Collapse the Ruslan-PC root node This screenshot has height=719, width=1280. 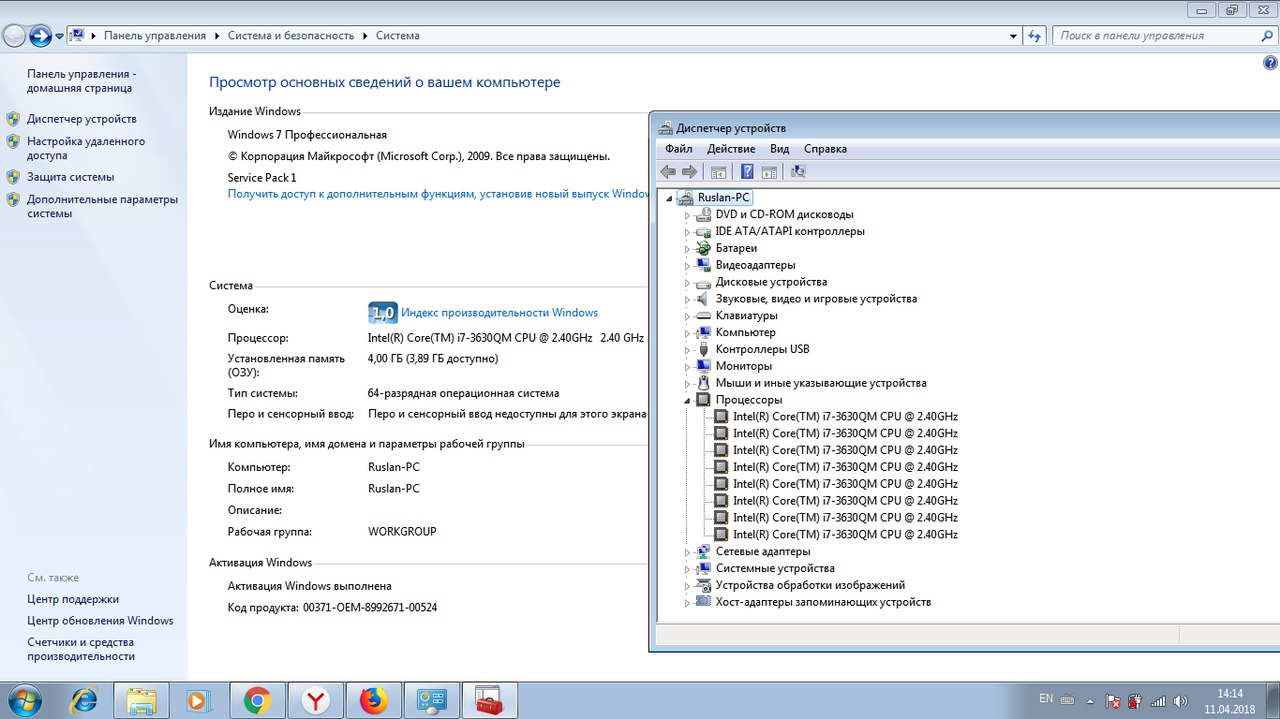tap(669, 198)
